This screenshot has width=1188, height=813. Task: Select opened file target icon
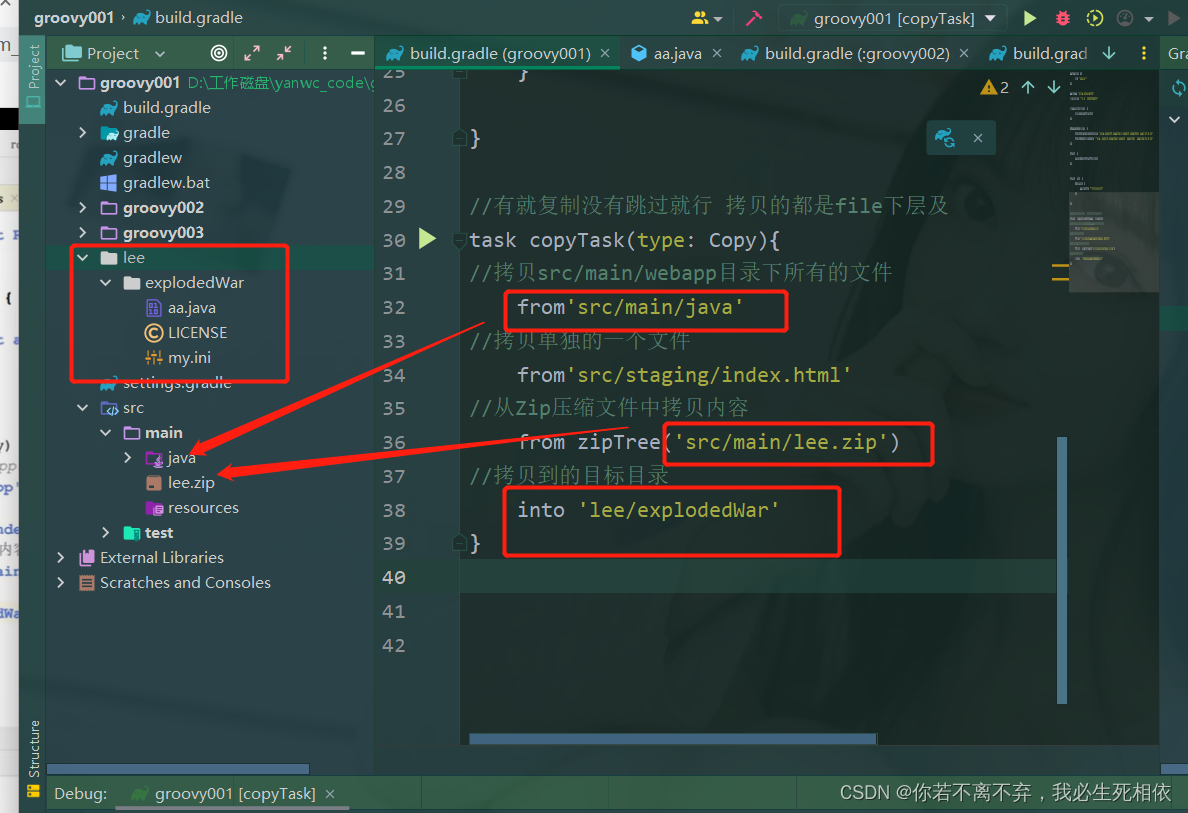coord(219,53)
